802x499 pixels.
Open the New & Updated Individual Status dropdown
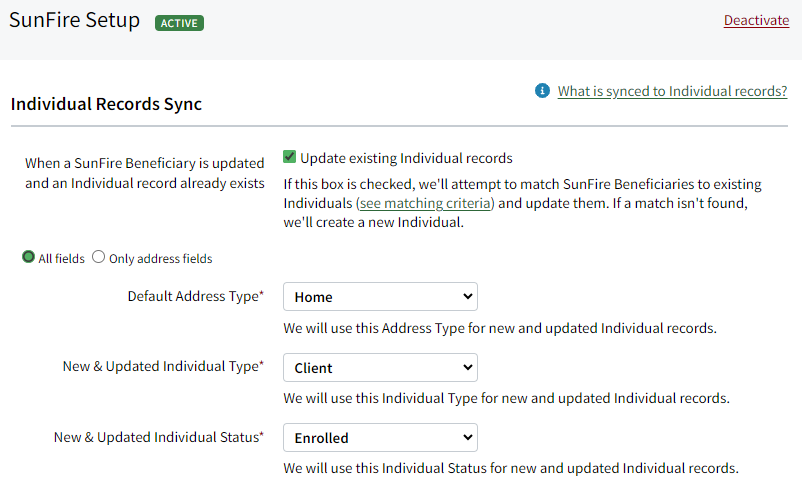[380, 438]
